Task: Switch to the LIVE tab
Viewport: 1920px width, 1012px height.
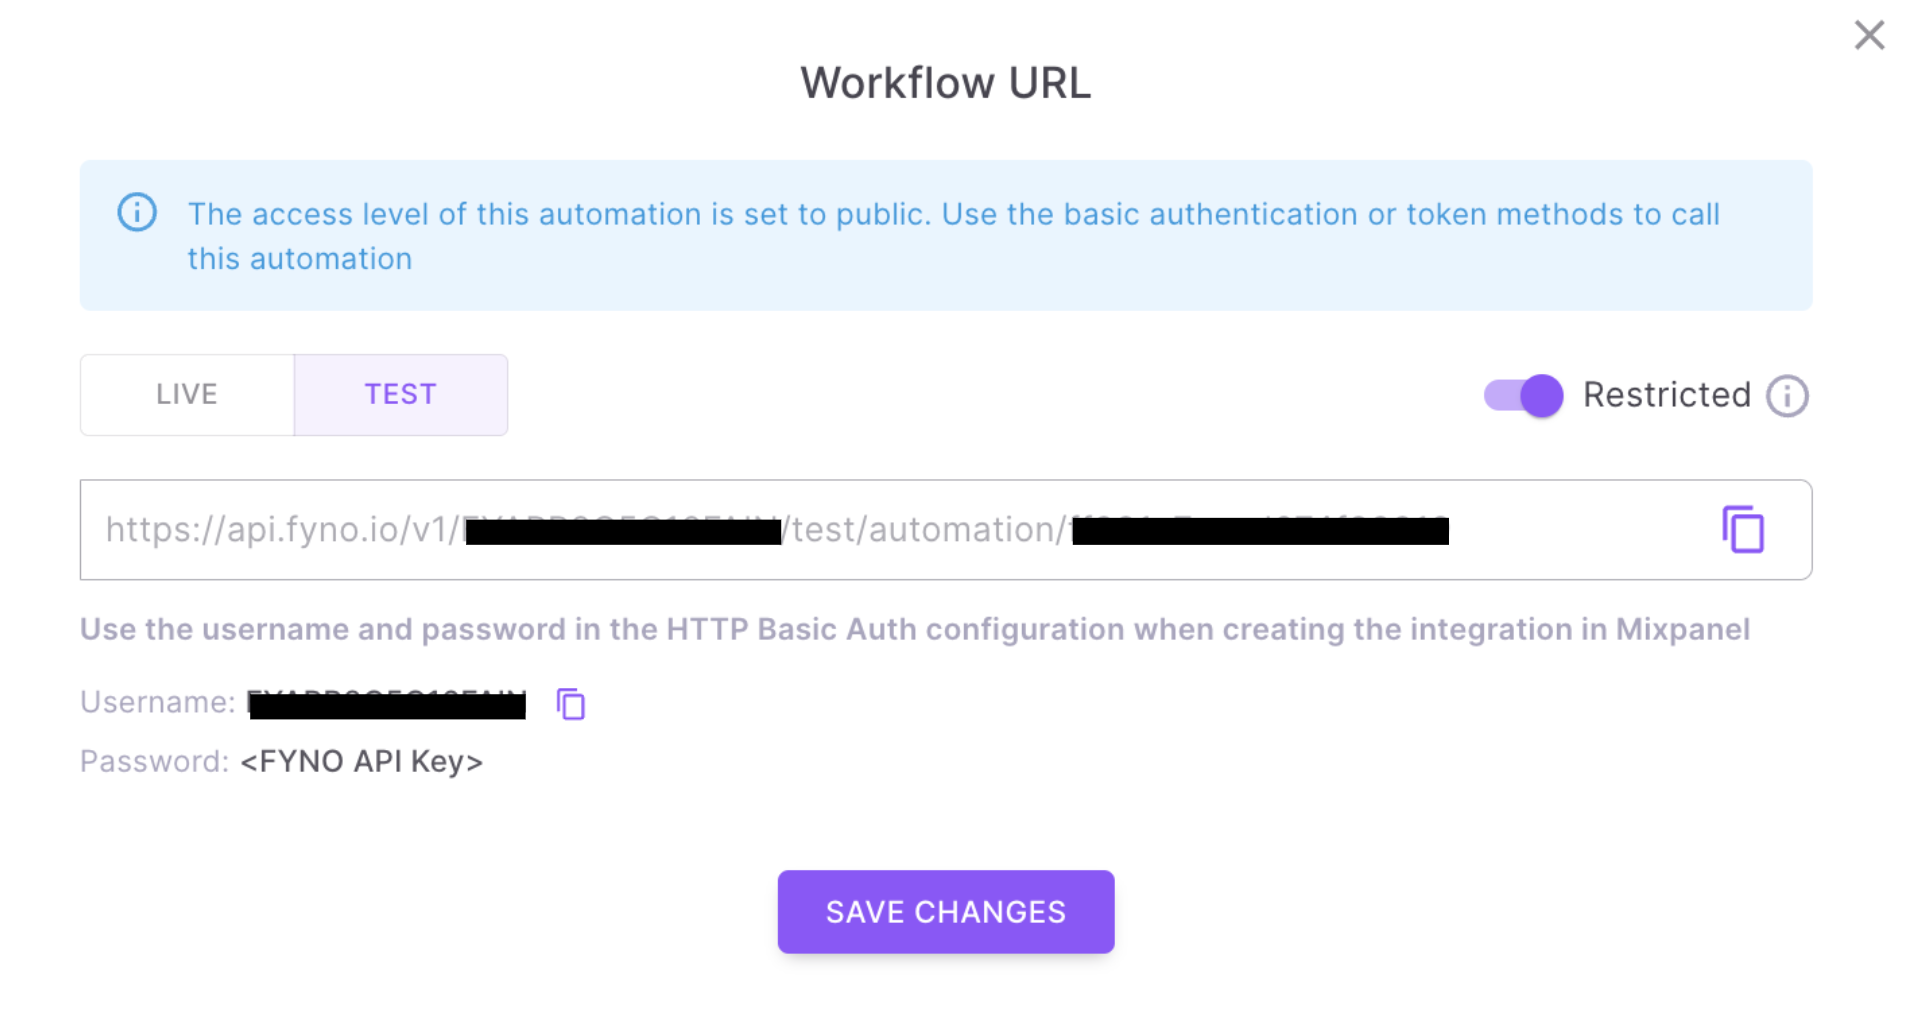Action: (x=187, y=395)
